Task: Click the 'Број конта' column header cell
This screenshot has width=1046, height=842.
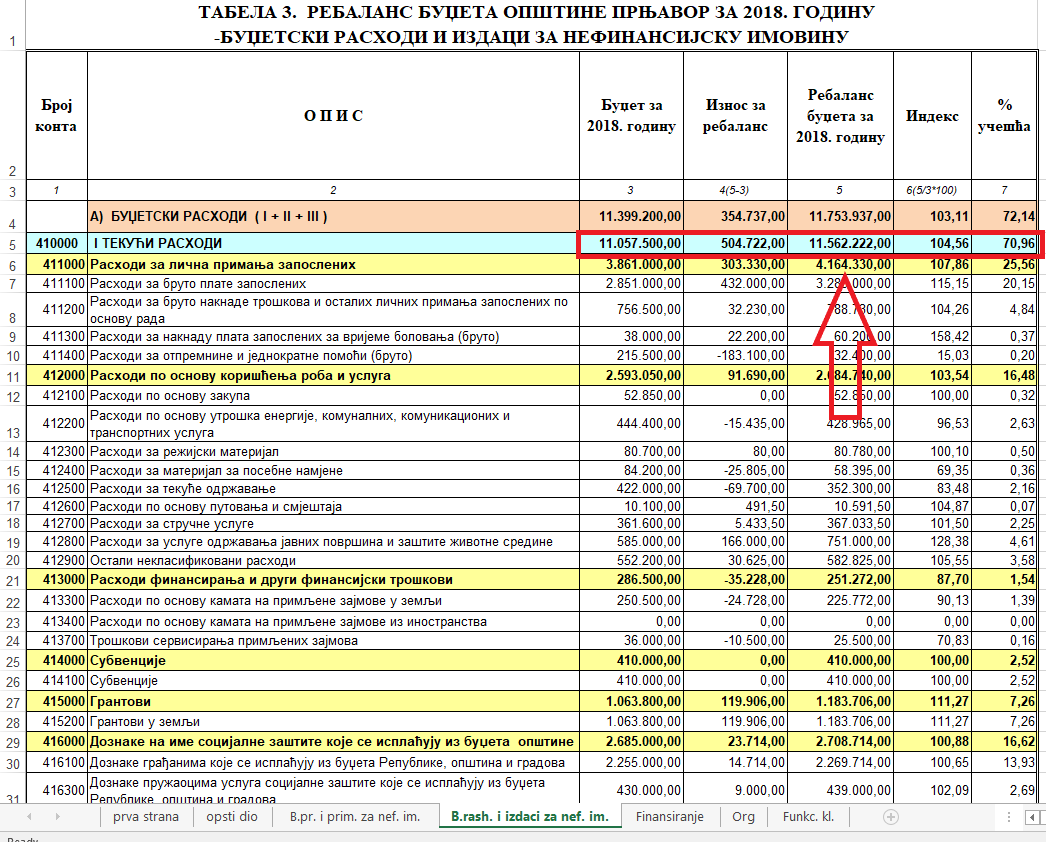Action: [x=57, y=115]
